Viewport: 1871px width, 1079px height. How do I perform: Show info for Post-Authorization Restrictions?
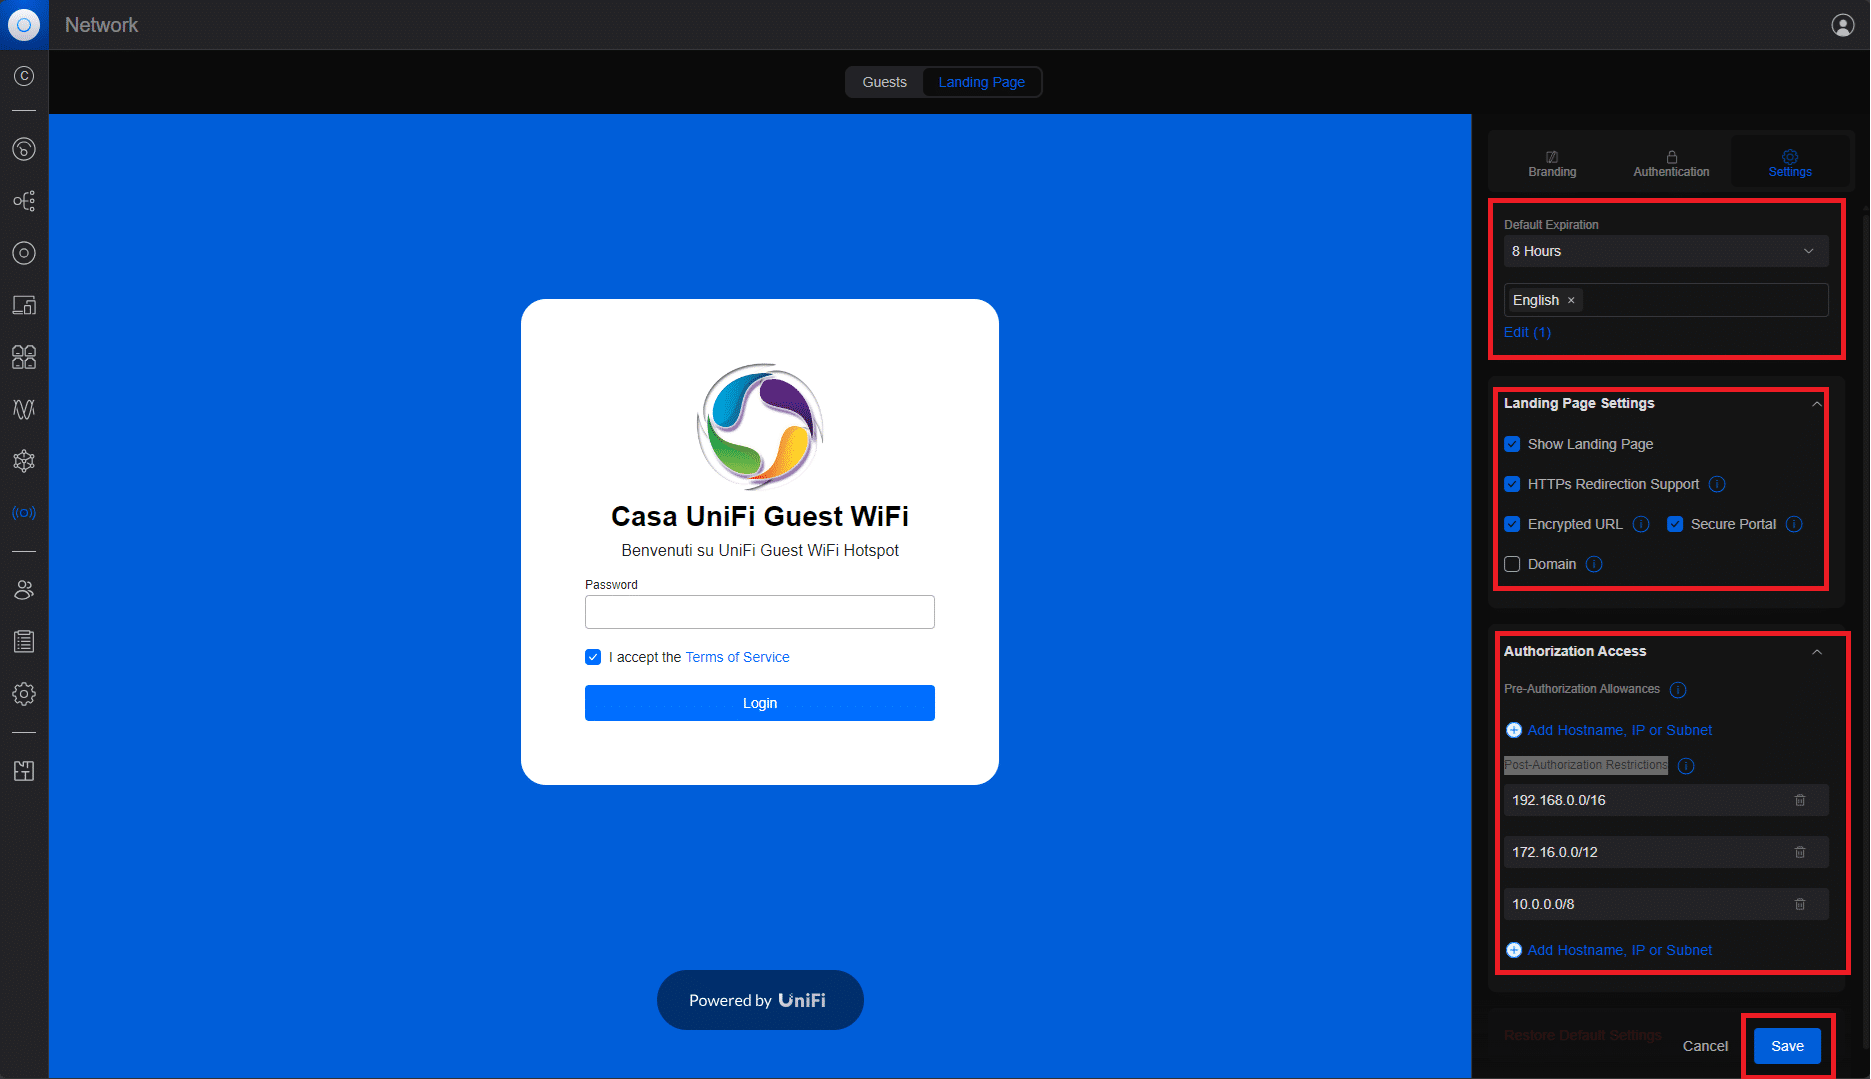tap(1686, 766)
